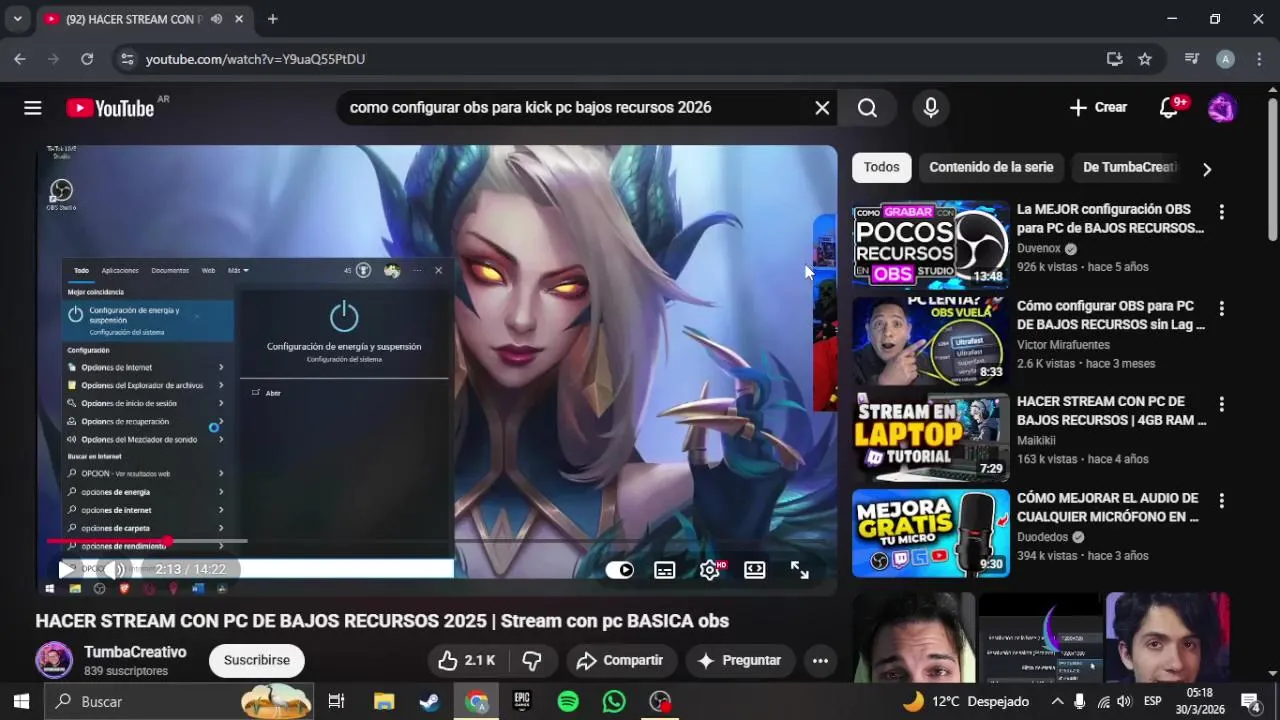Bookmark this page with the star
This screenshot has height=720, width=1280.
coord(1145,59)
